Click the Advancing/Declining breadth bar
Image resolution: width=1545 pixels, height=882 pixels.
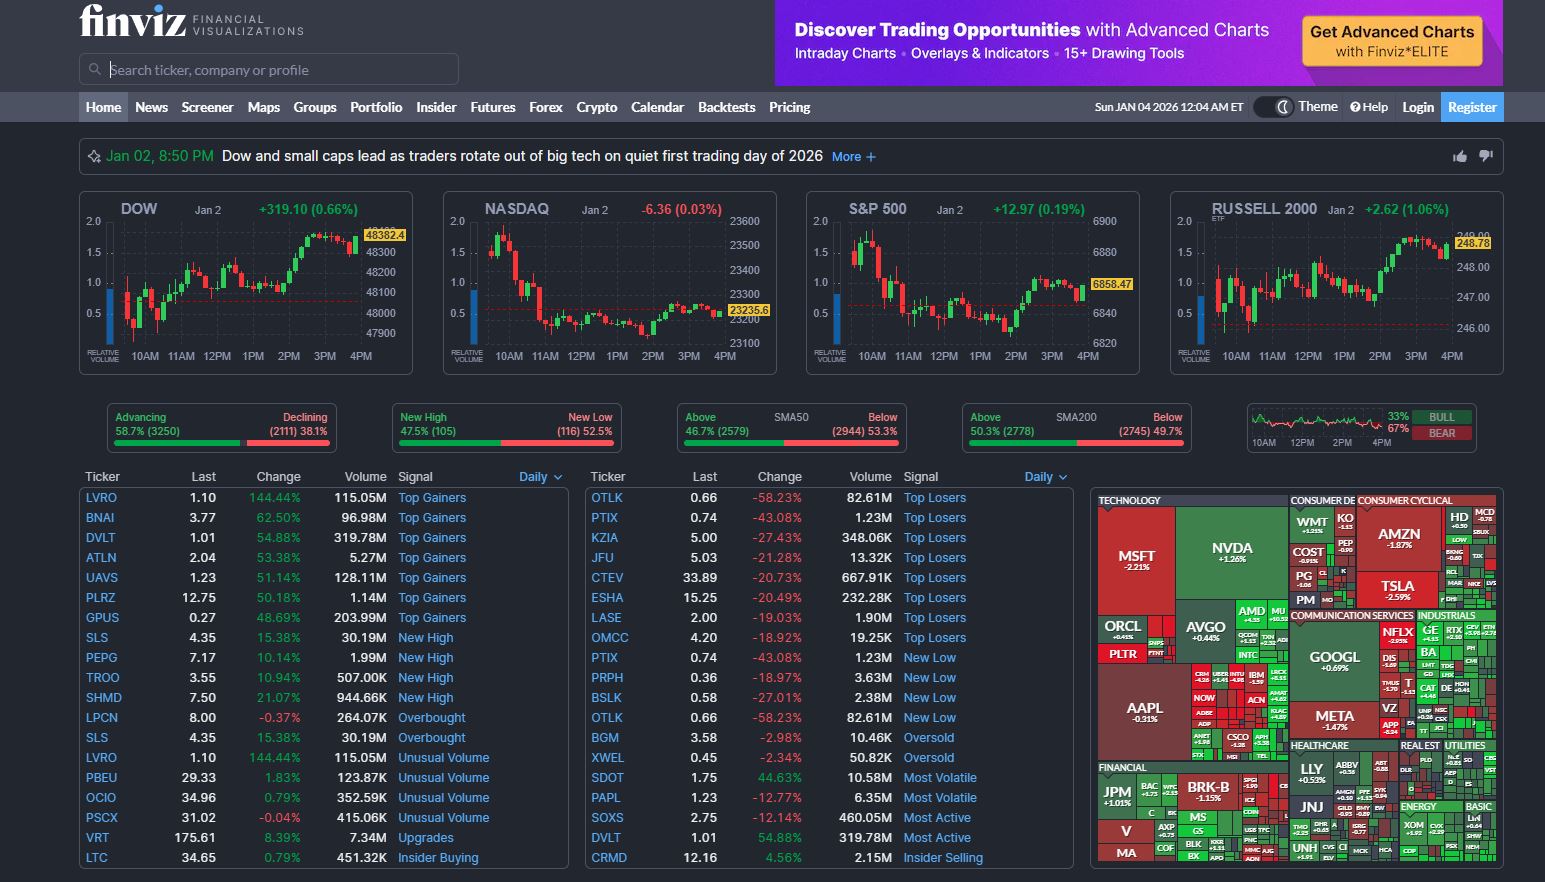[x=221, y=427]
